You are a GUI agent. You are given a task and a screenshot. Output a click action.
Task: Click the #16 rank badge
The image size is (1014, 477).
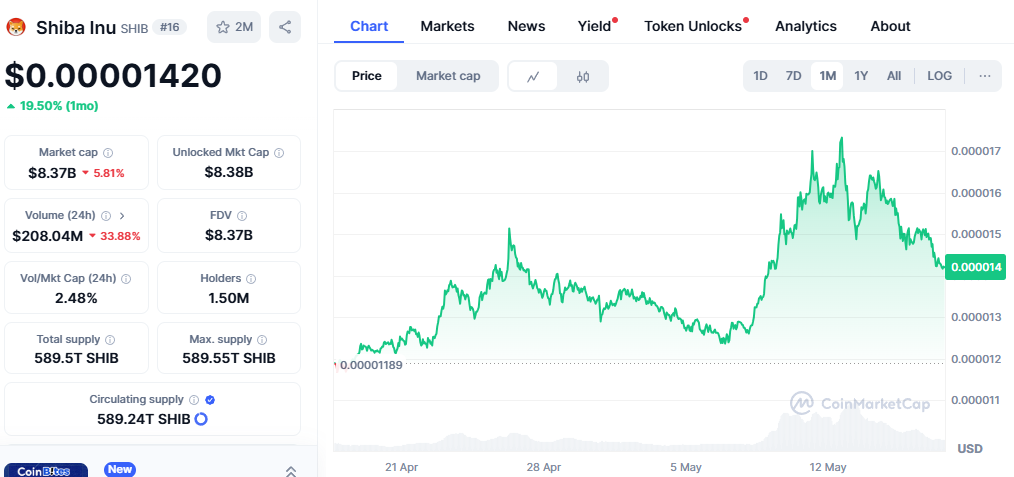coord(170,27)
